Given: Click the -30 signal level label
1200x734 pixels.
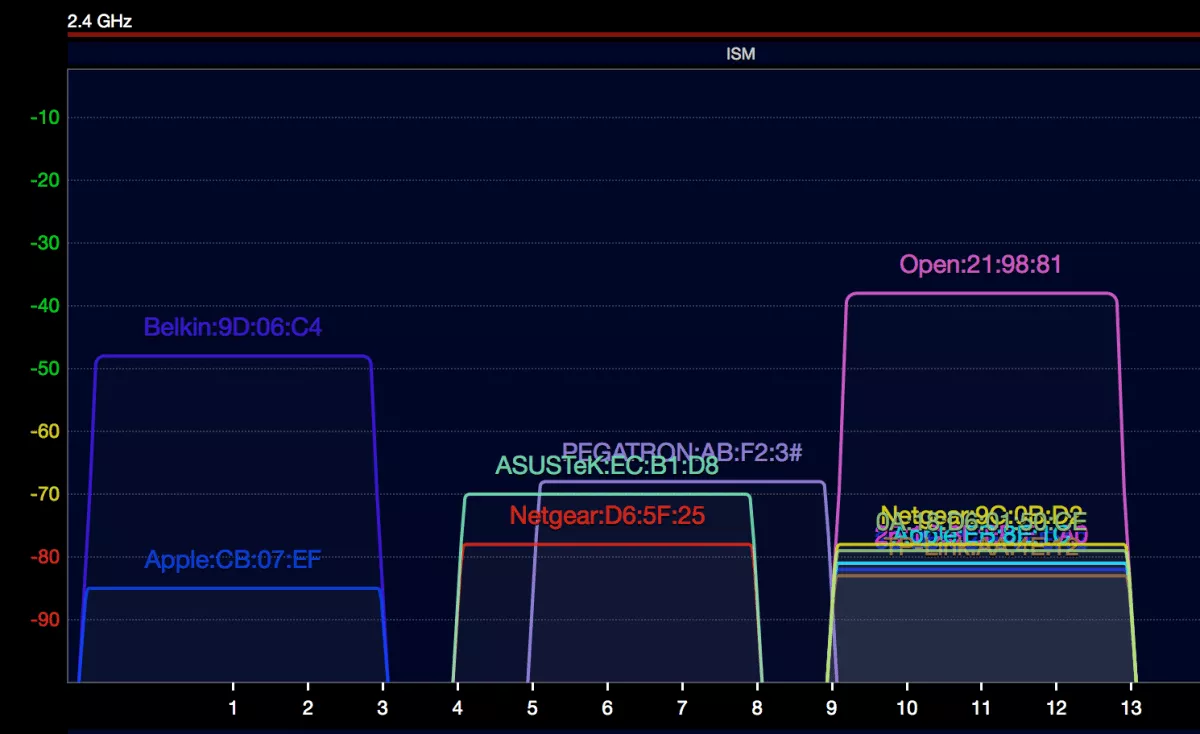Looking at the screenshot, I should click(x=46, y=243).
